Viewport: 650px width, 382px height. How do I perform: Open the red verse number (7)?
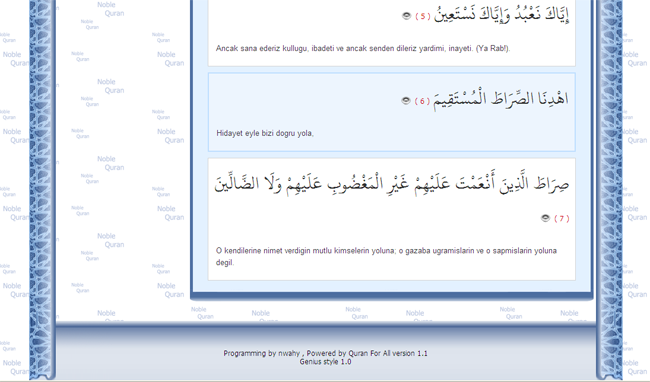coord(562,219)
